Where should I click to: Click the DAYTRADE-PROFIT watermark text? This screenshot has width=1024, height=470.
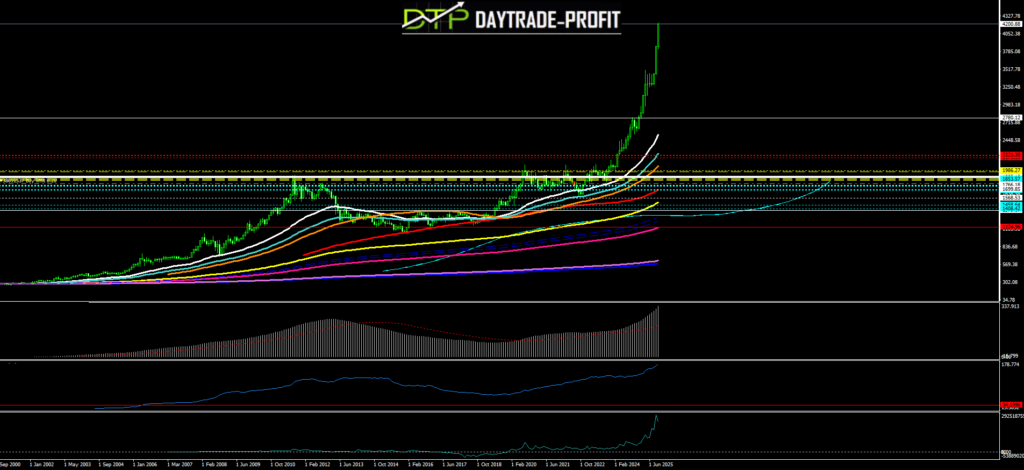pyautogui.click(x=533, y=18)
